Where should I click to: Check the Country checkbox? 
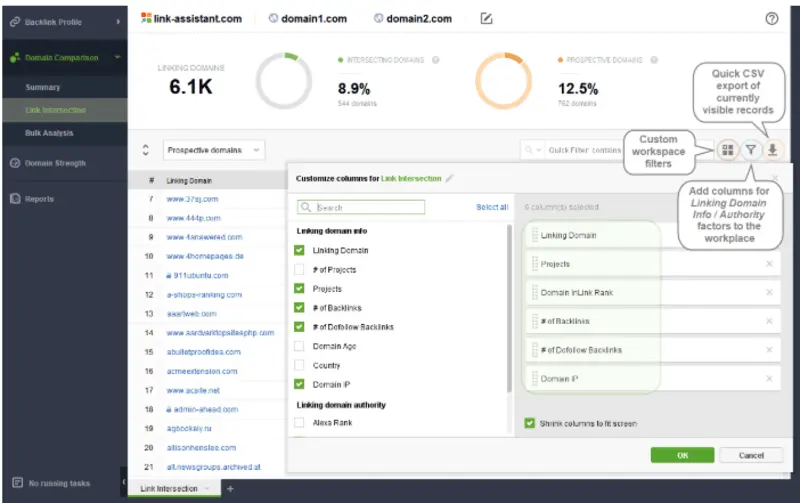click(299, 365)
